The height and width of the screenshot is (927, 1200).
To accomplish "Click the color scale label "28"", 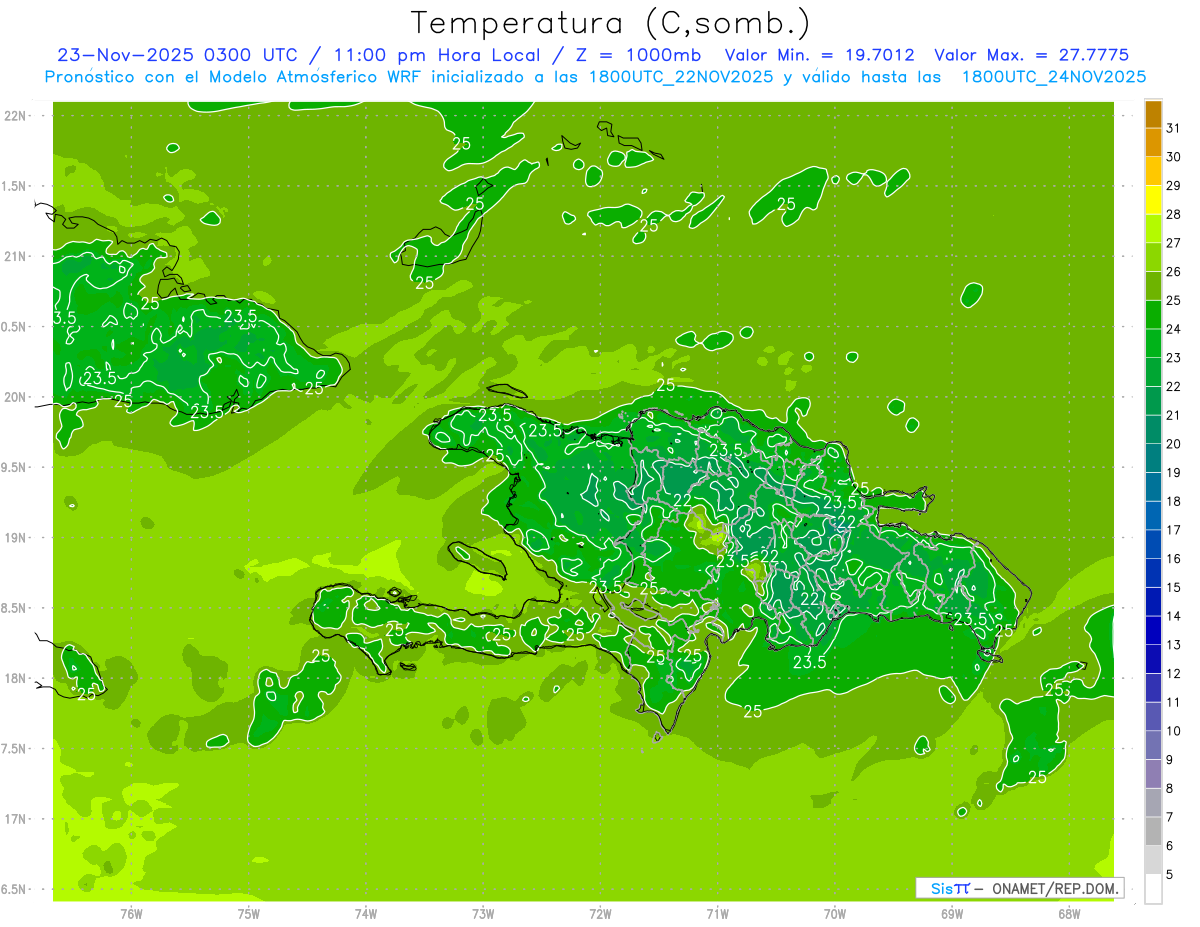I will [1173, 214].
